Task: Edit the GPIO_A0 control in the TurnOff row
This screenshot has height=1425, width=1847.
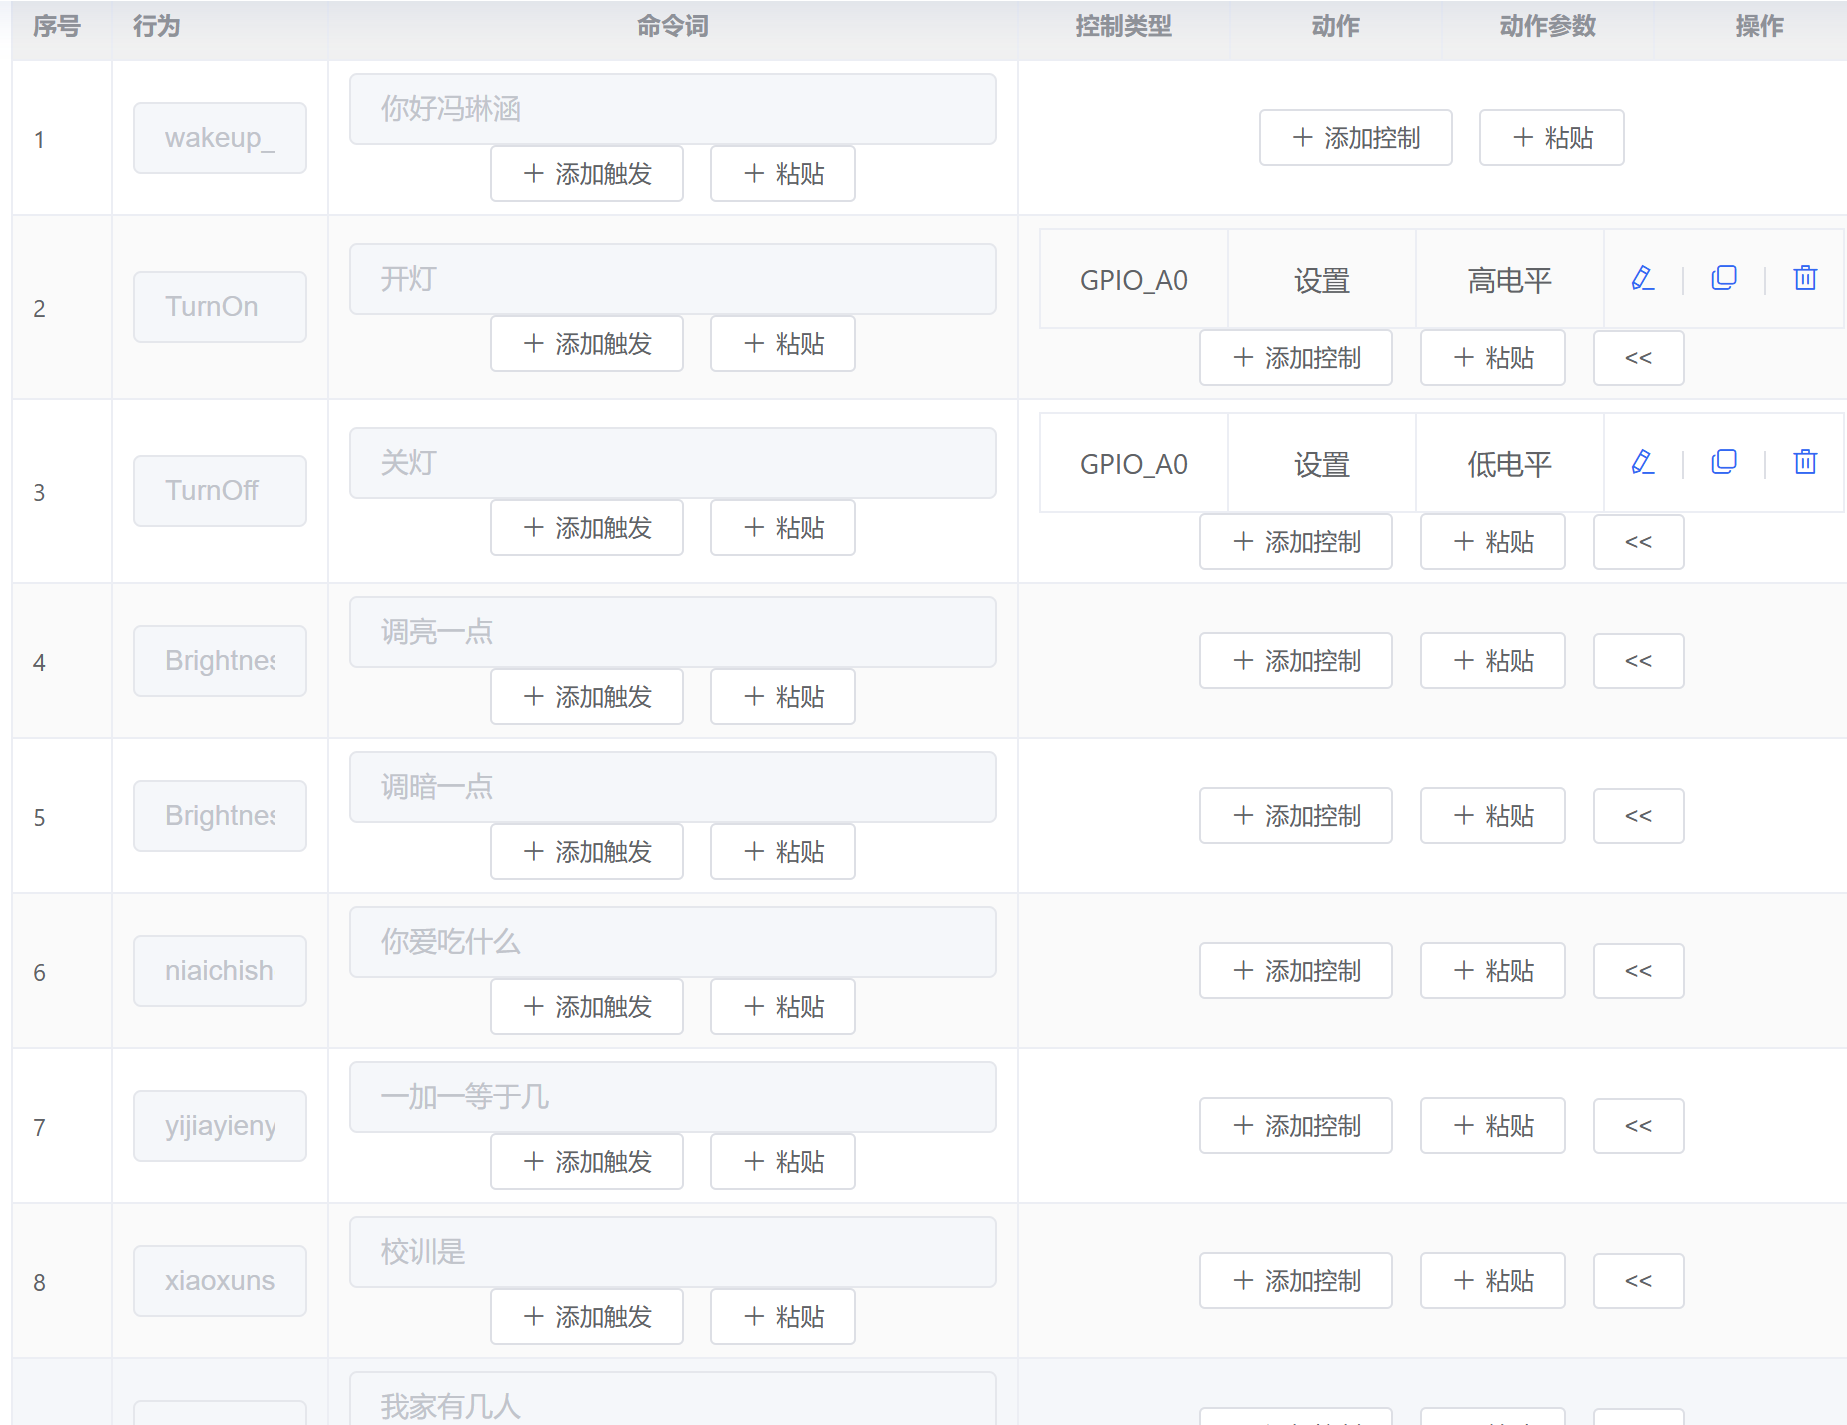Action: [x=1643, y=461]
